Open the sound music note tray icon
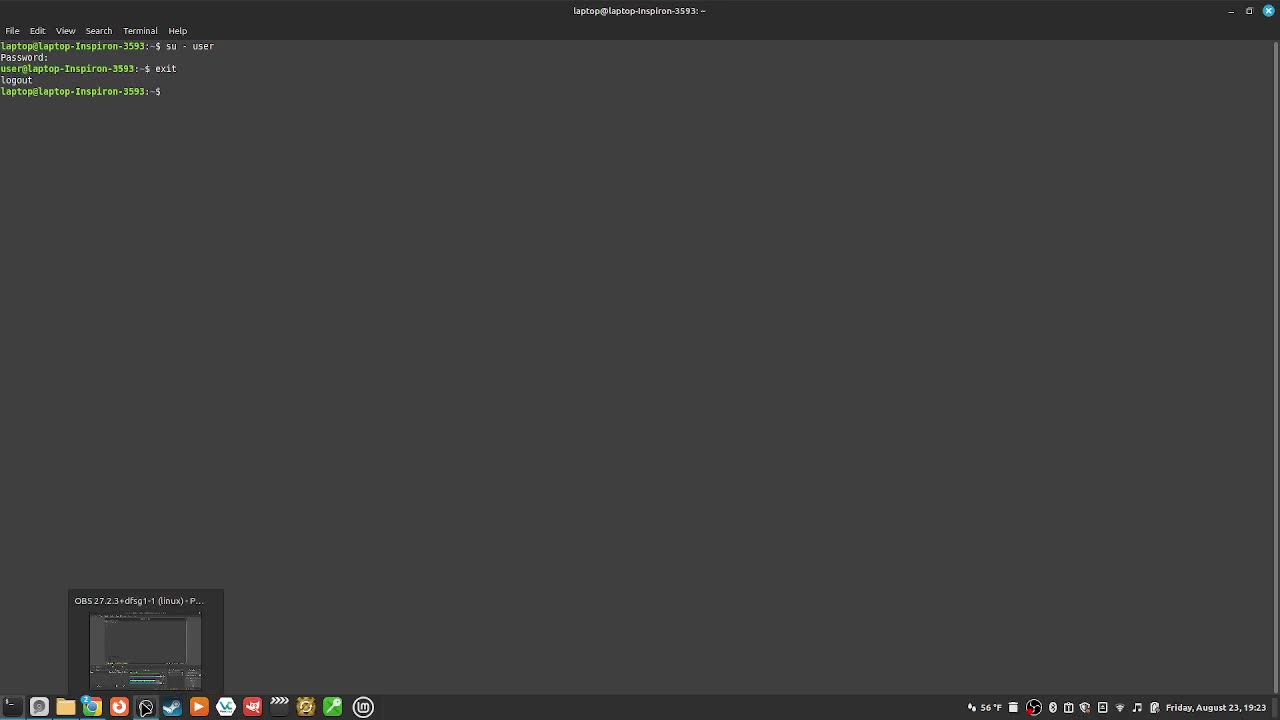This screenshot has width=1280, height=720. coord(1137,708)
